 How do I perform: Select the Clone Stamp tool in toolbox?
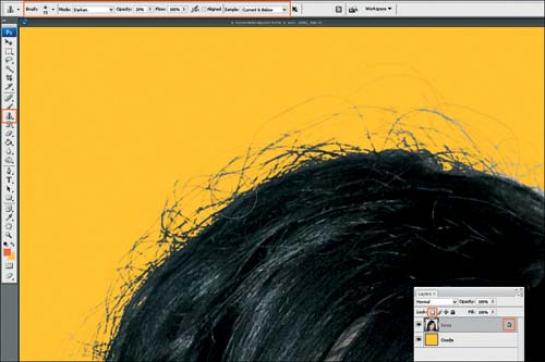tap(9, 116)
